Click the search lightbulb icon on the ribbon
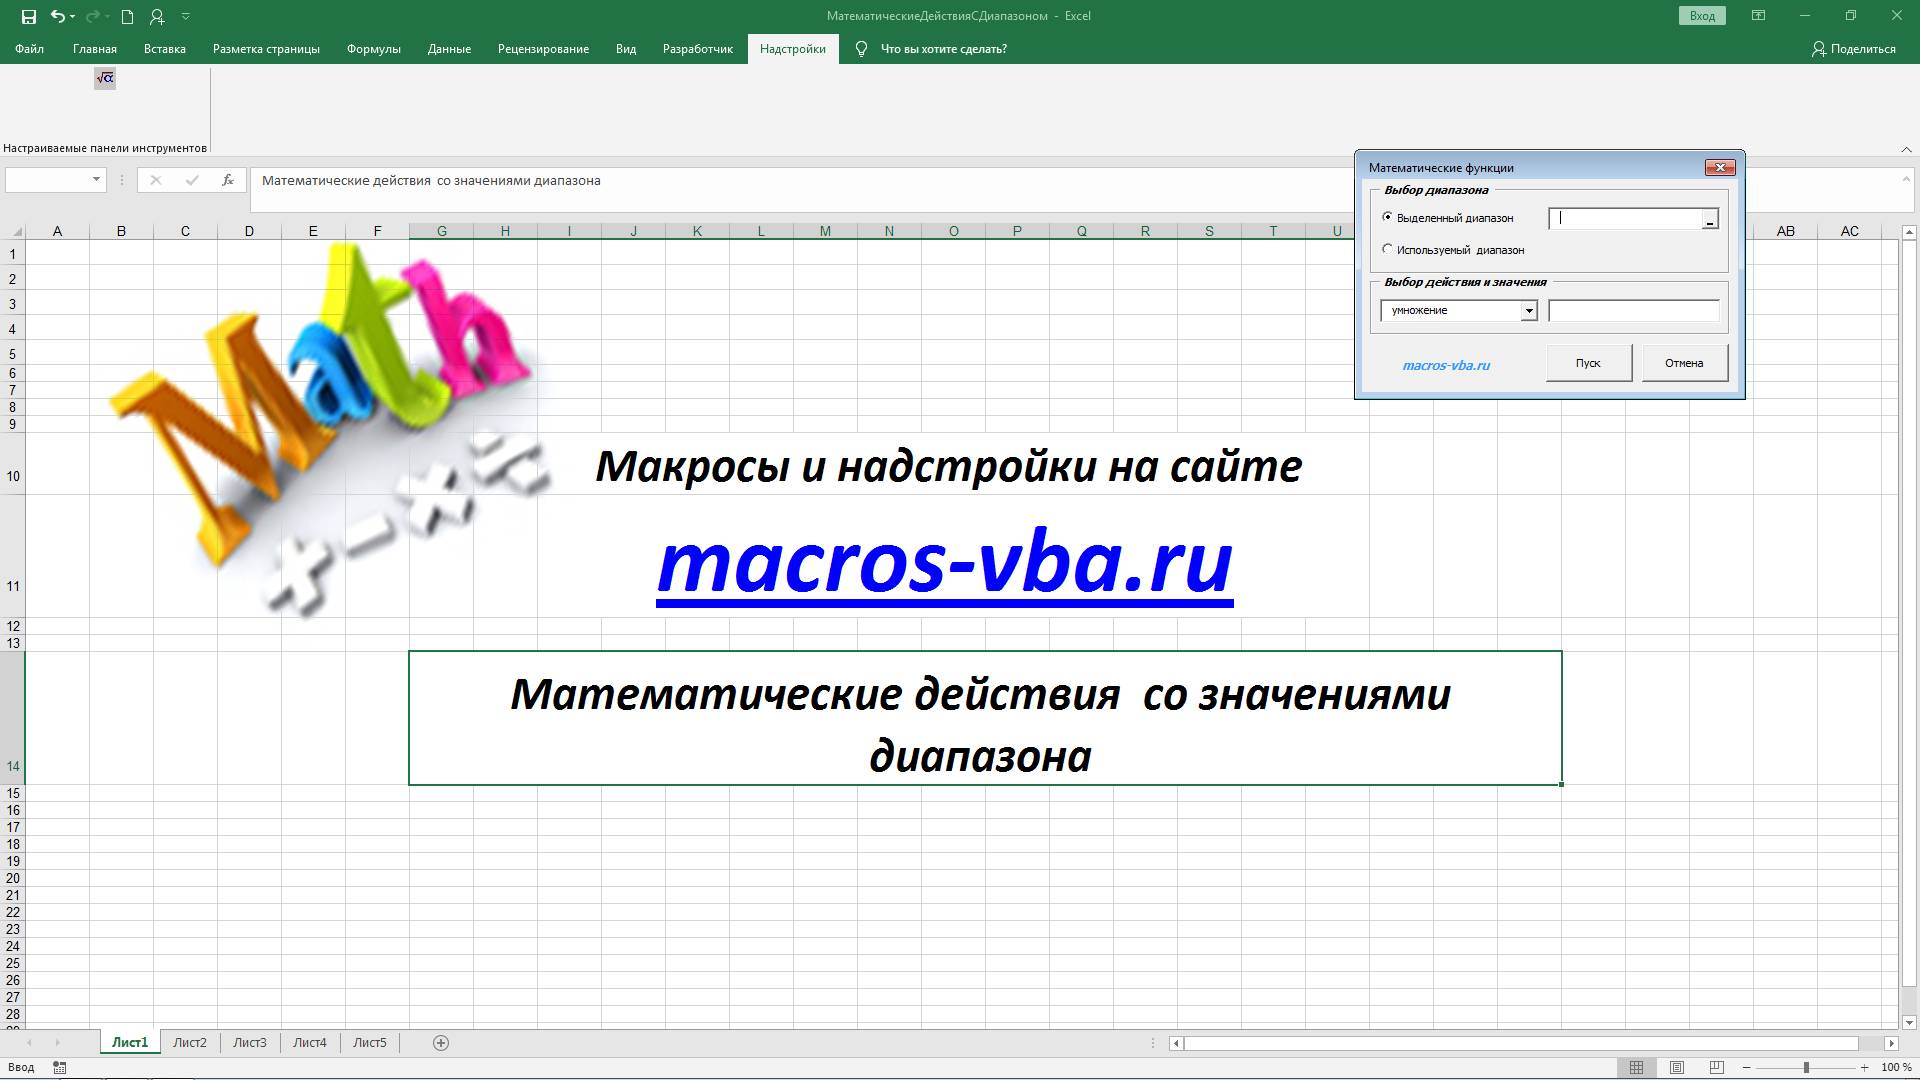This screenshot has width=1920, height=1080. 862,48
